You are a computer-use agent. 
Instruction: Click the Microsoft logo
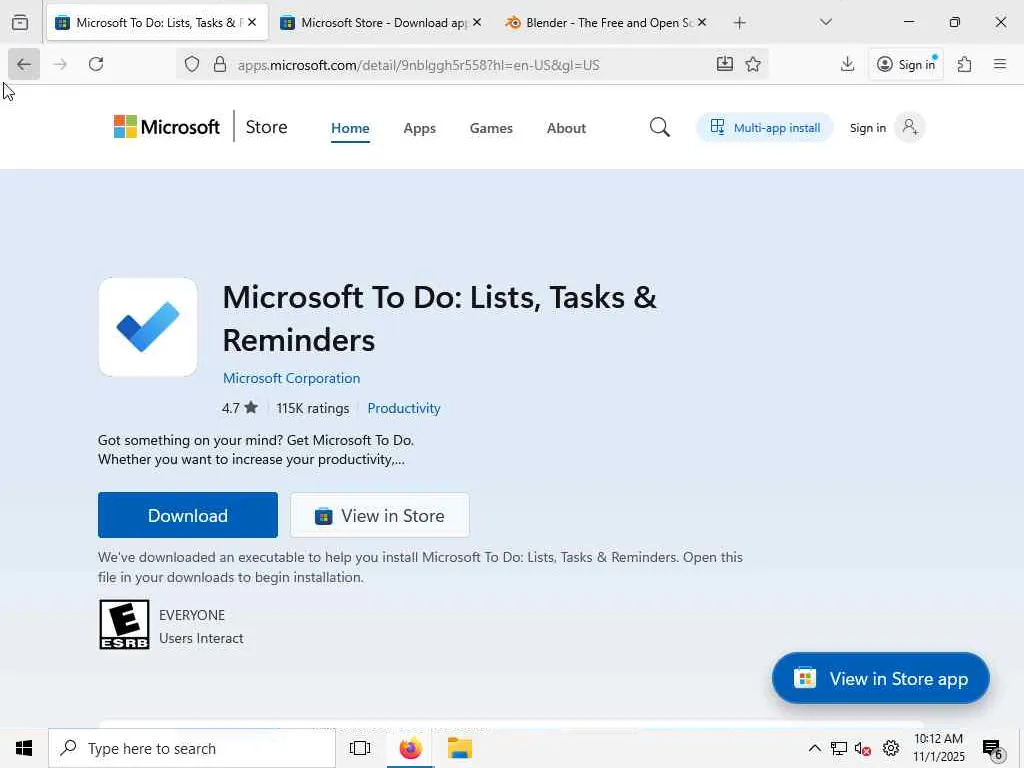tap(167, 127)
